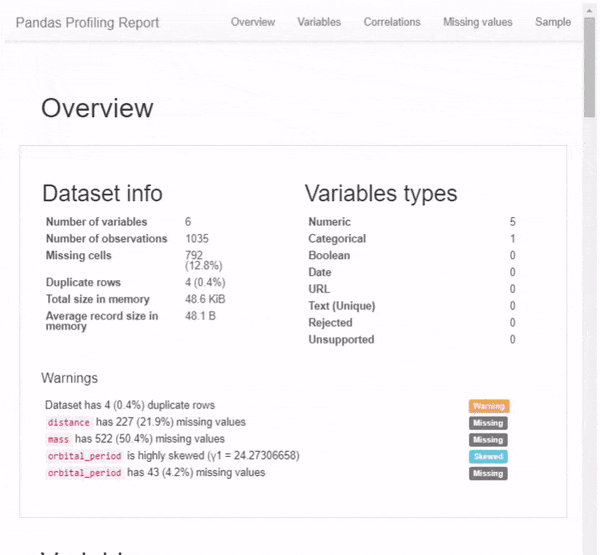
Task: Click the value 48.1 B
Action: pos(200,316)
